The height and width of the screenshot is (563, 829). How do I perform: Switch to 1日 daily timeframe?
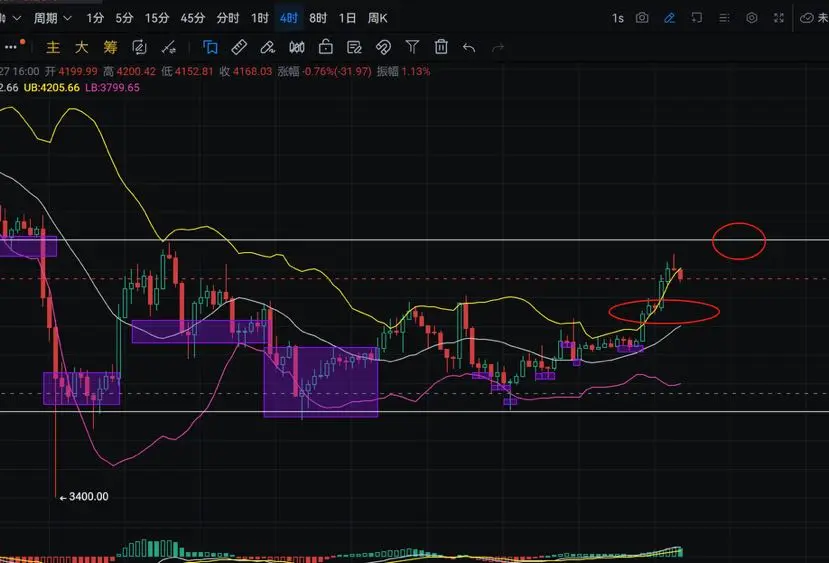coord(347,18)
